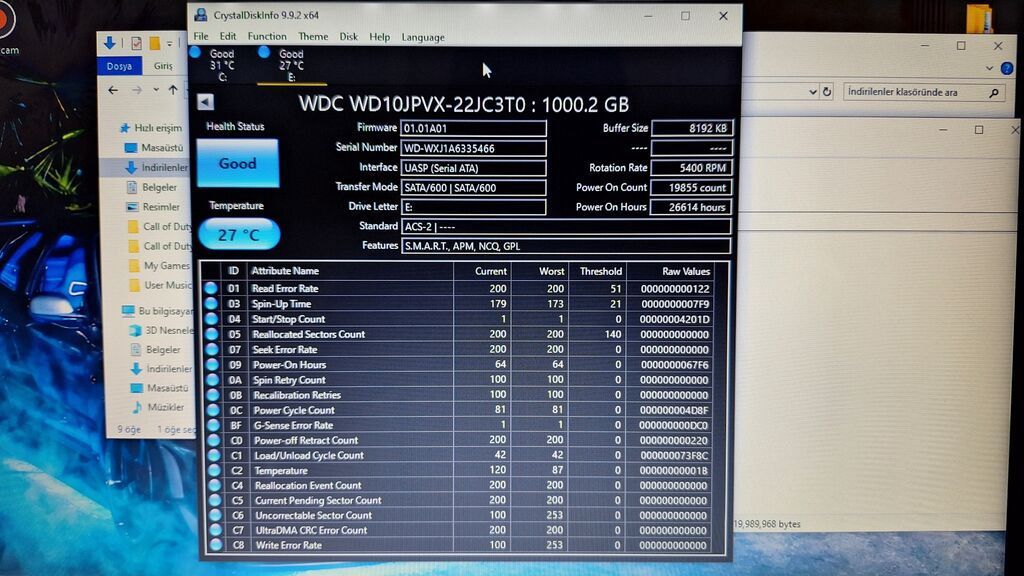Open the recent locations dropdown in File Explorer
The image size is (1024, 576).
(156, 90)
